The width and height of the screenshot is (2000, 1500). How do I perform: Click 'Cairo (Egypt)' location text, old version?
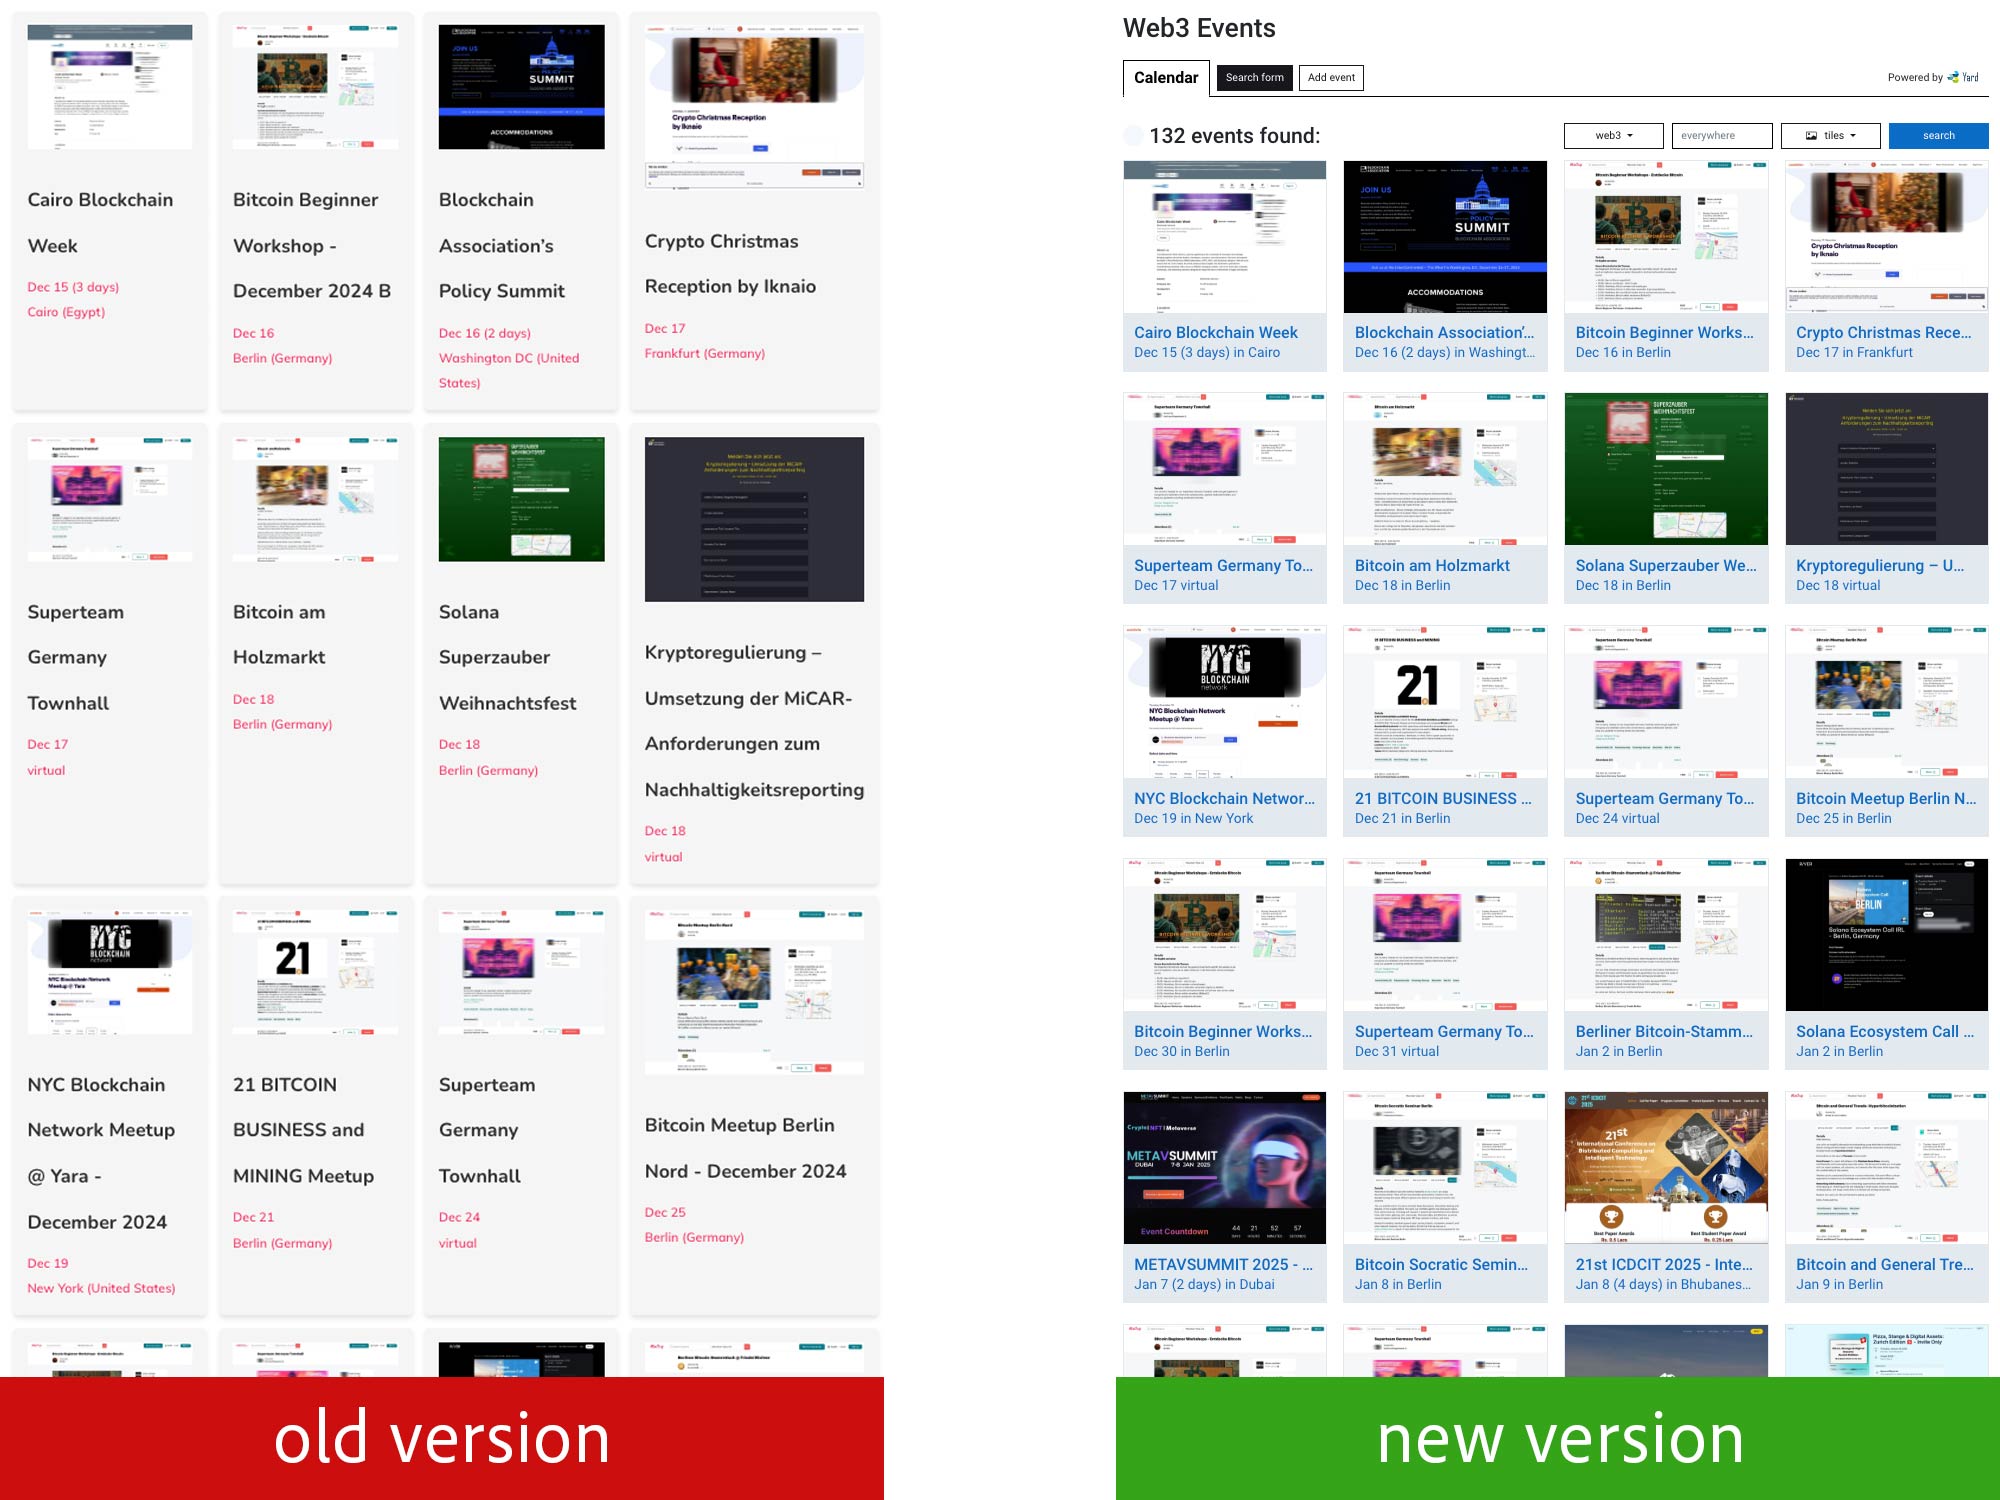tap(66, 312)
